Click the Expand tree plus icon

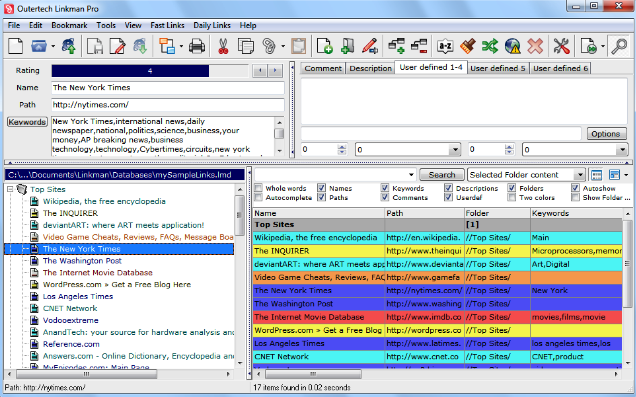(396, 46)
